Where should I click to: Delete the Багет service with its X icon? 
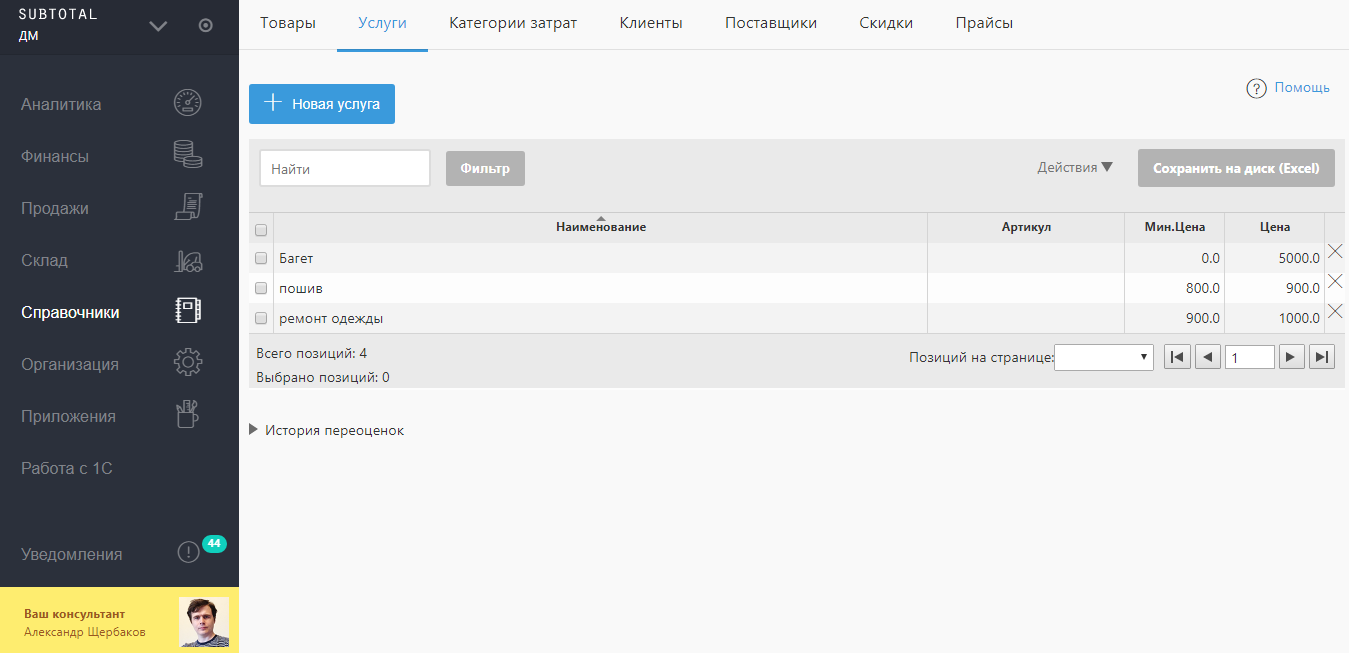1335,251
